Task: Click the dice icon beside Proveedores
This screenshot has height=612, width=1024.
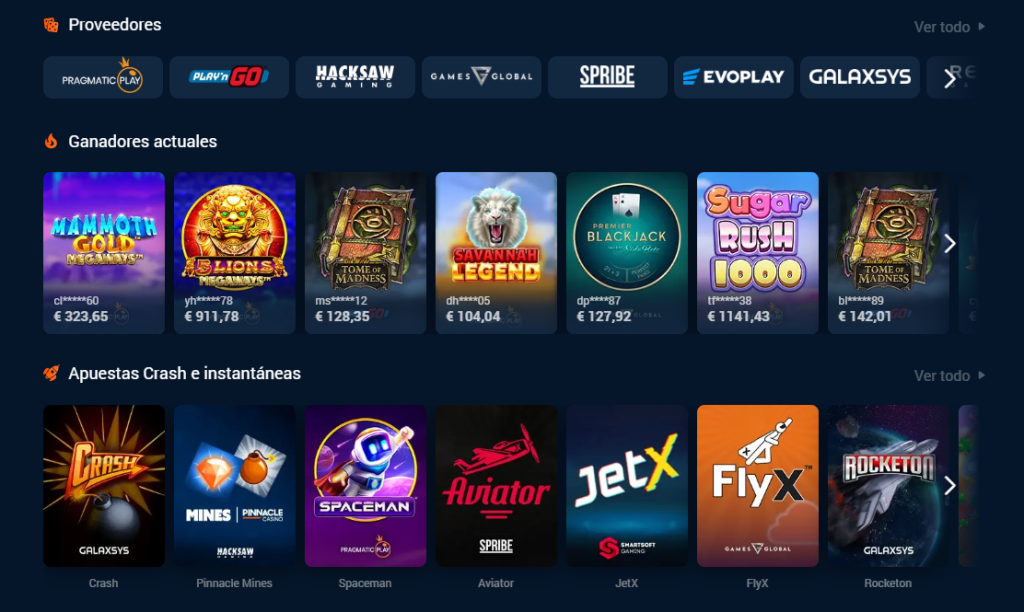Action: (x=51, y=25)
